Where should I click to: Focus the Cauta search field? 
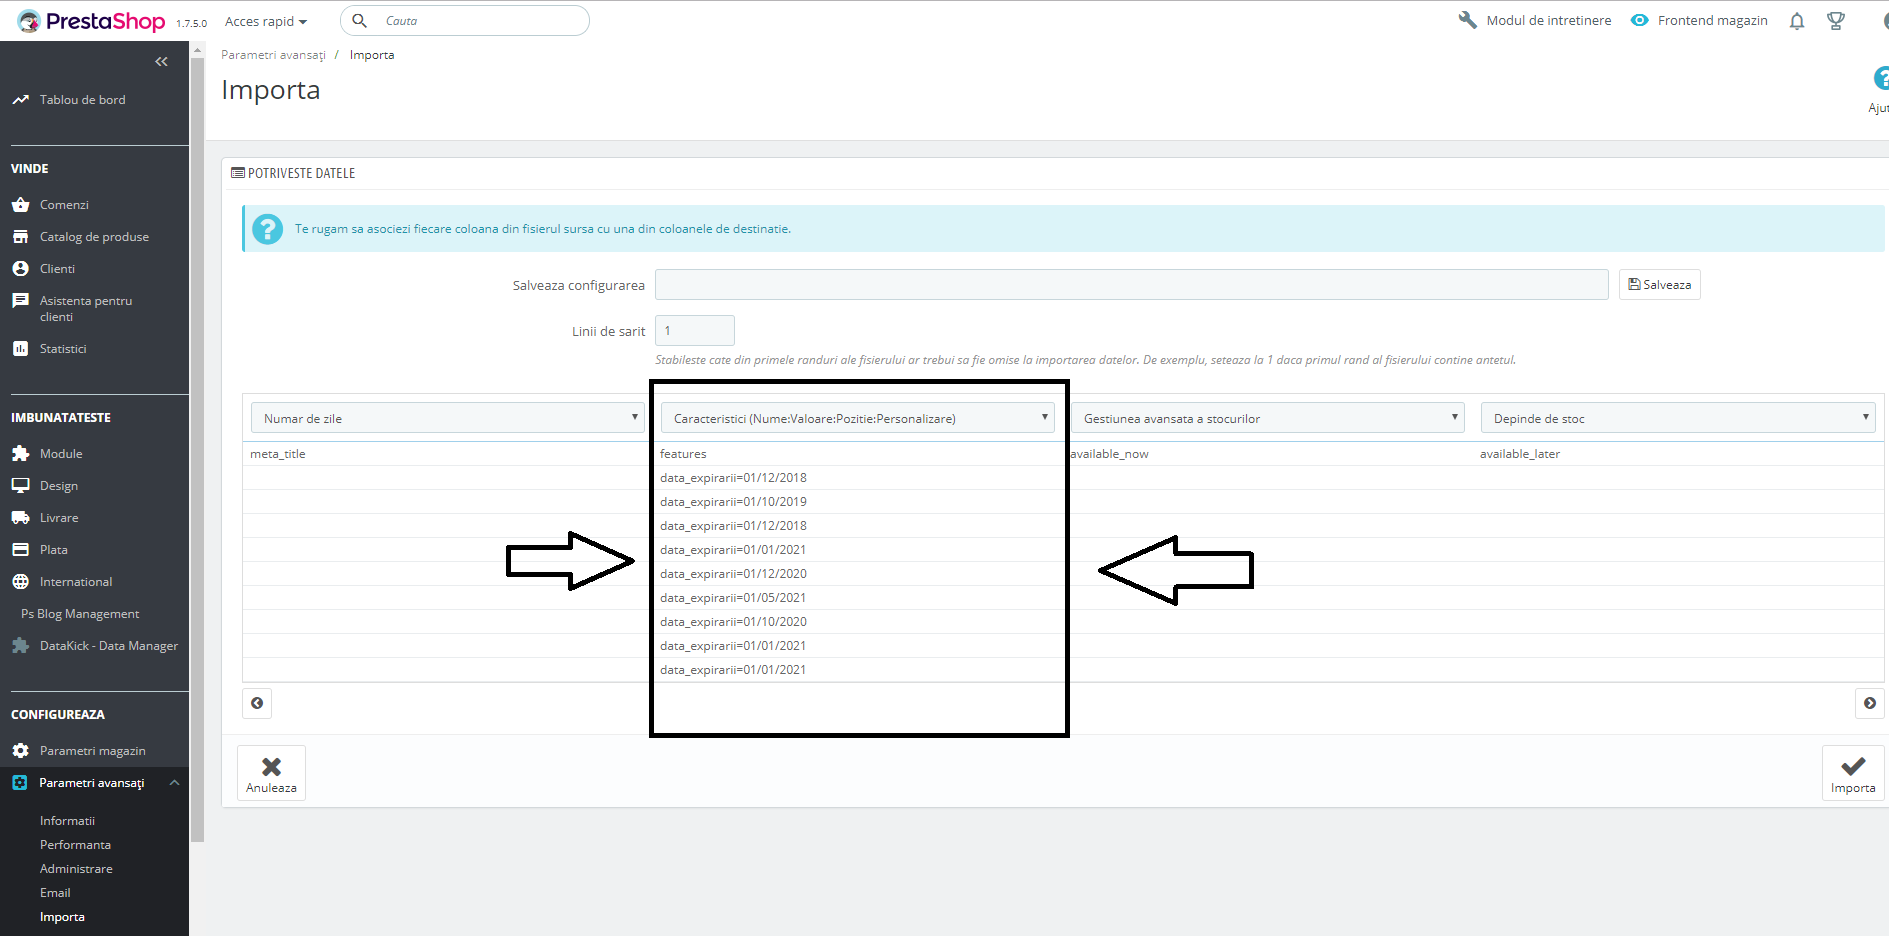(x=465, y=21)
